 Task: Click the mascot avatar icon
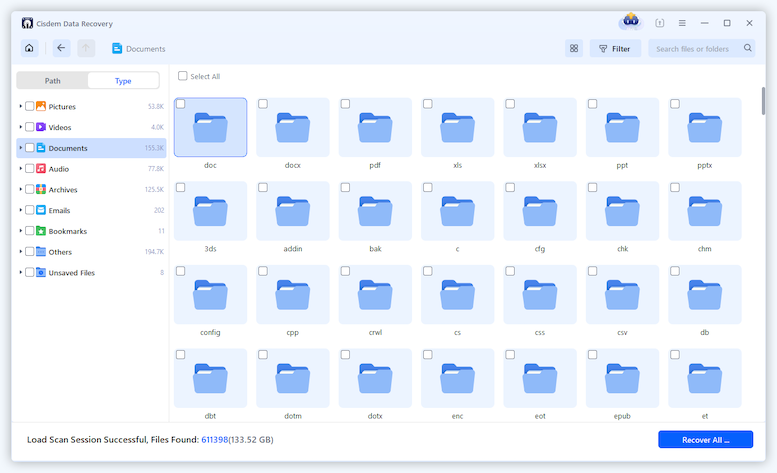tap(629, 21)
